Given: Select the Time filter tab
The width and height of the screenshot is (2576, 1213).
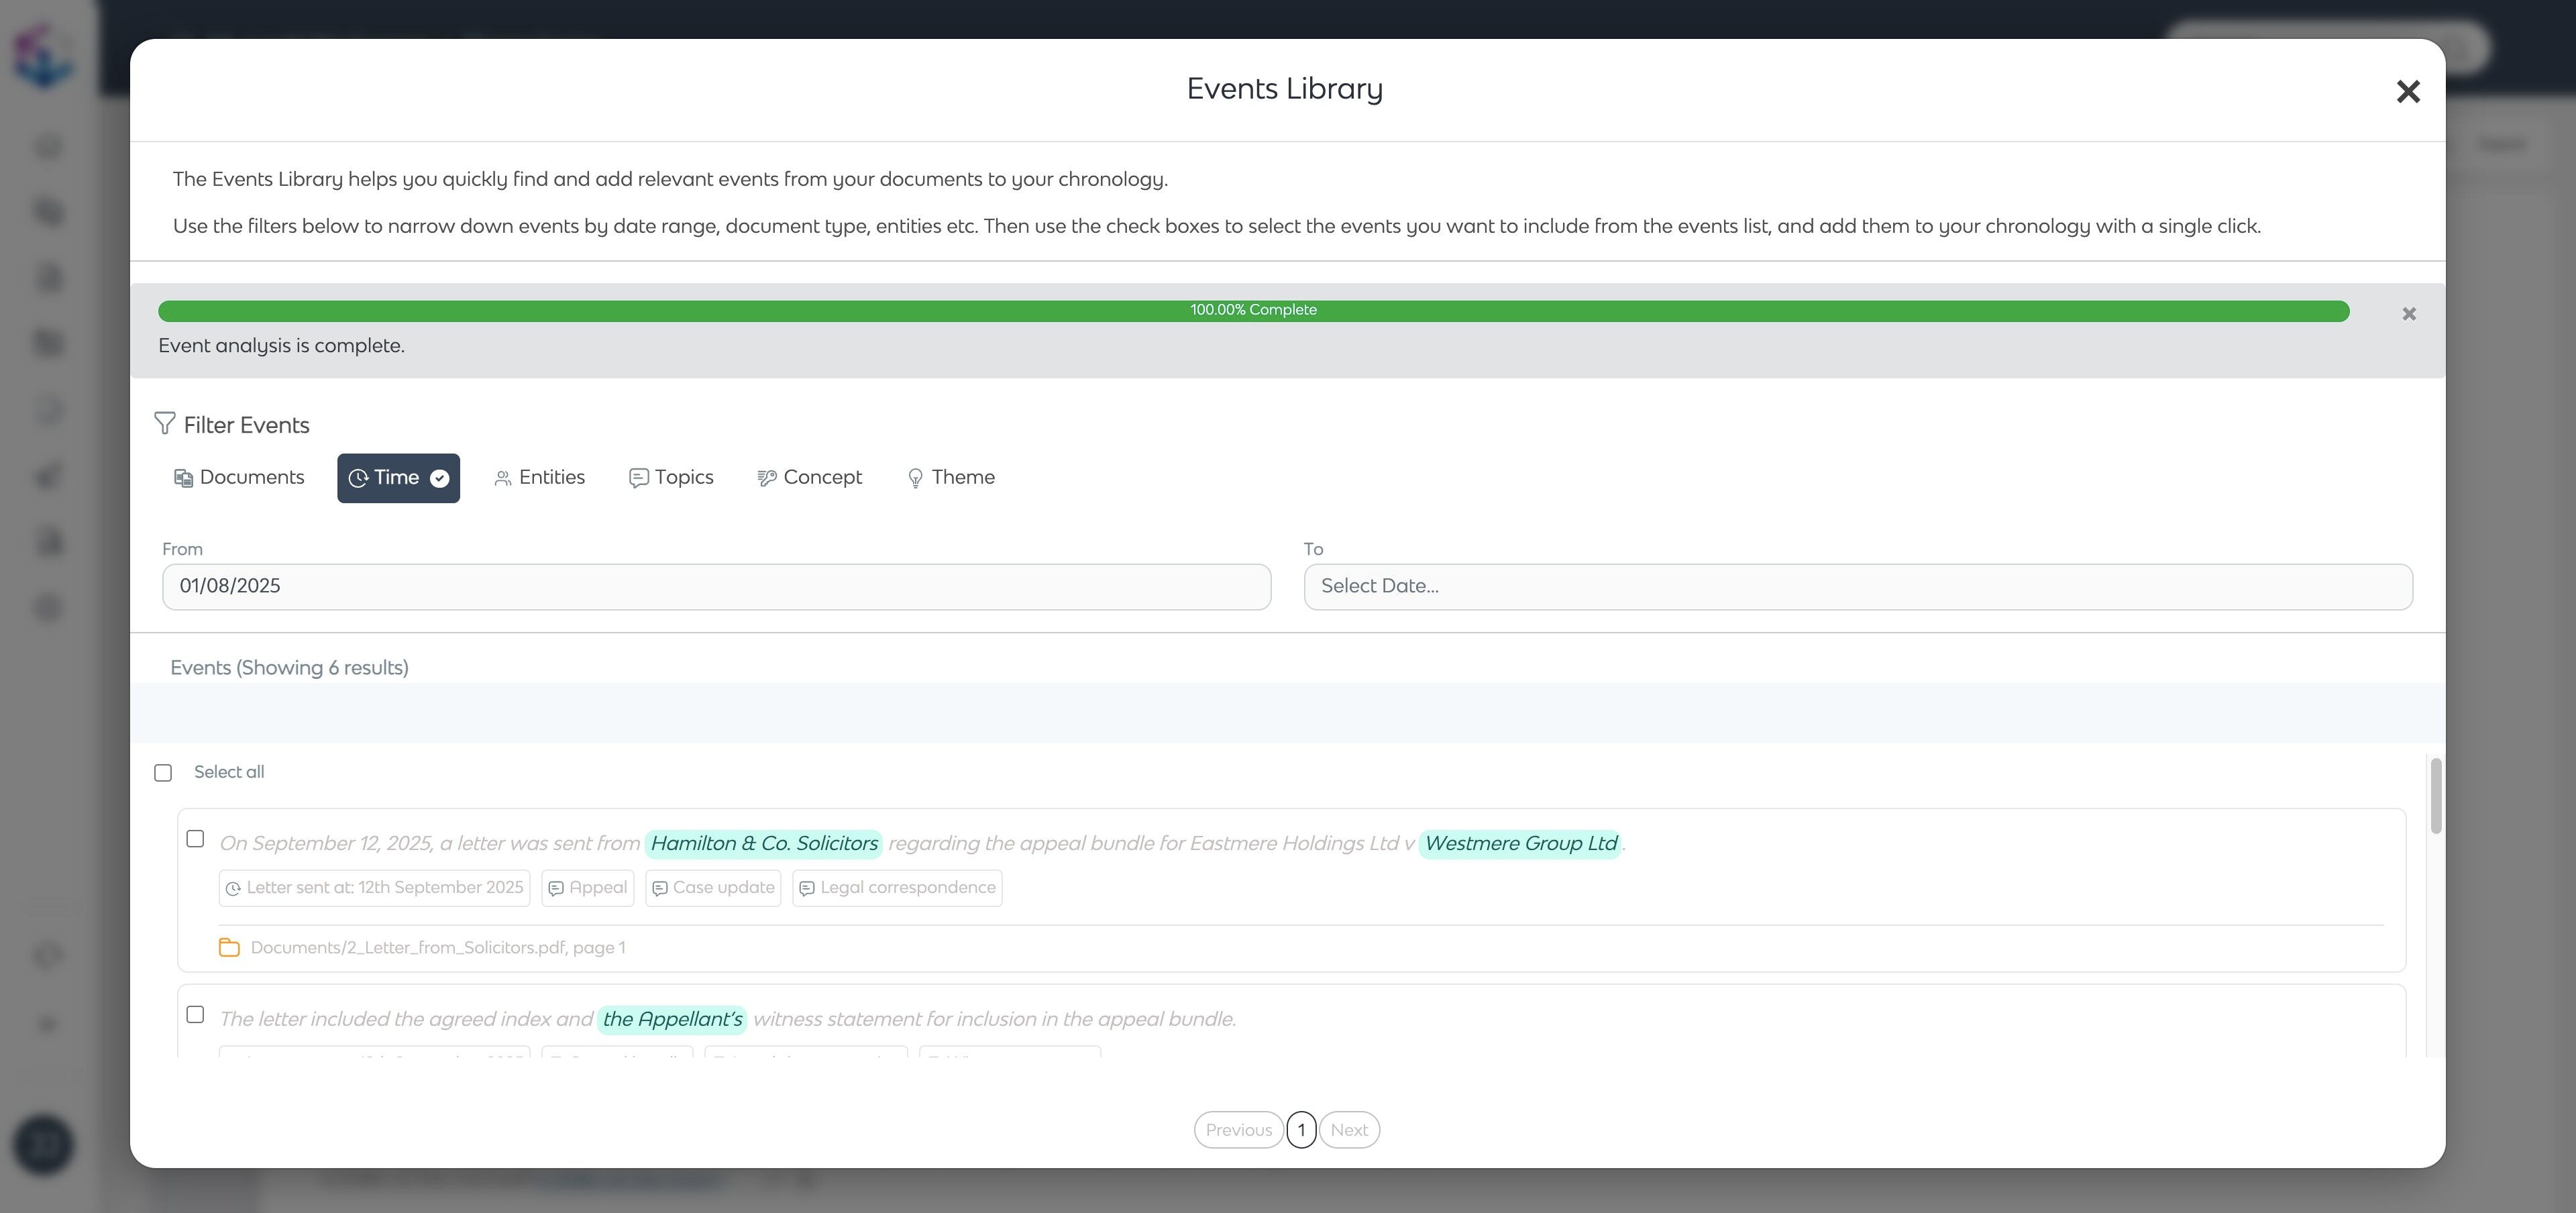Looking at the screenshot, I should [397, 478].
